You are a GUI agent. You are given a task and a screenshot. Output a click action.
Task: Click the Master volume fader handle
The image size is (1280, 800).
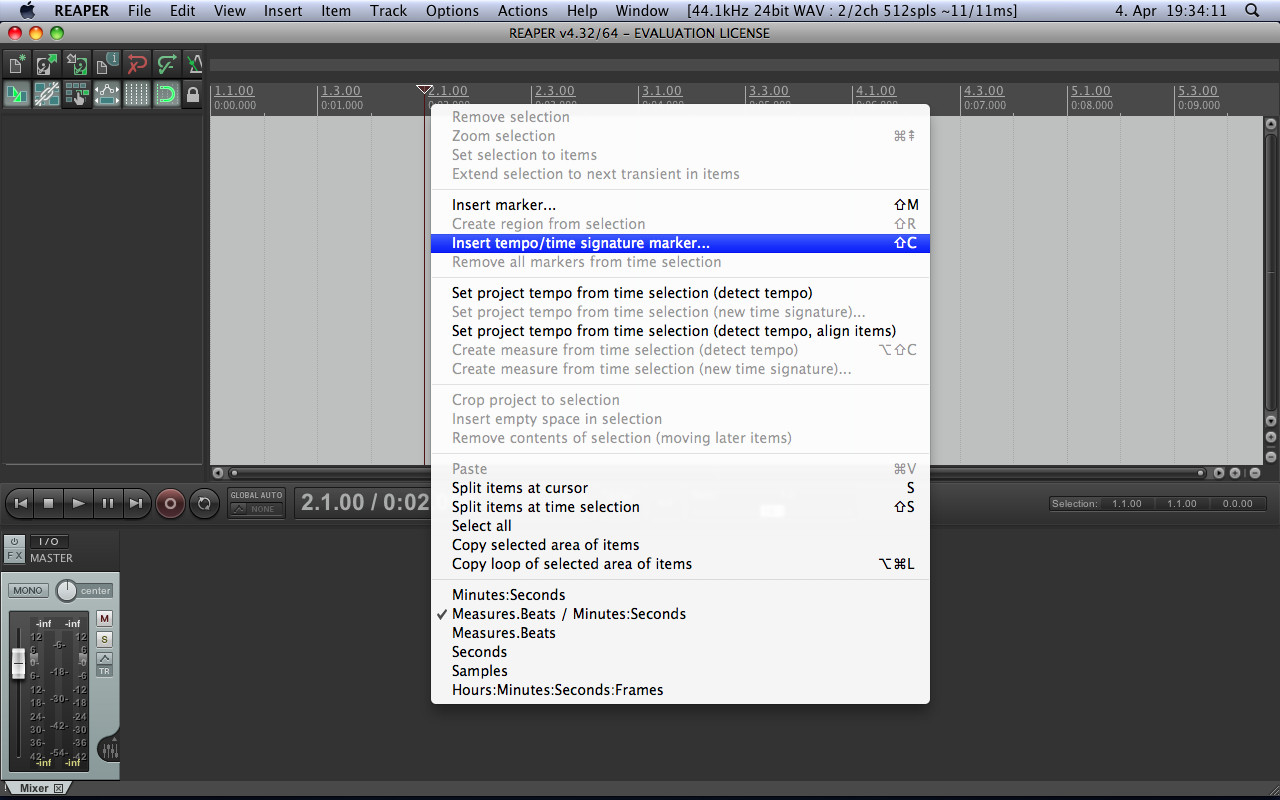point(18,663)
